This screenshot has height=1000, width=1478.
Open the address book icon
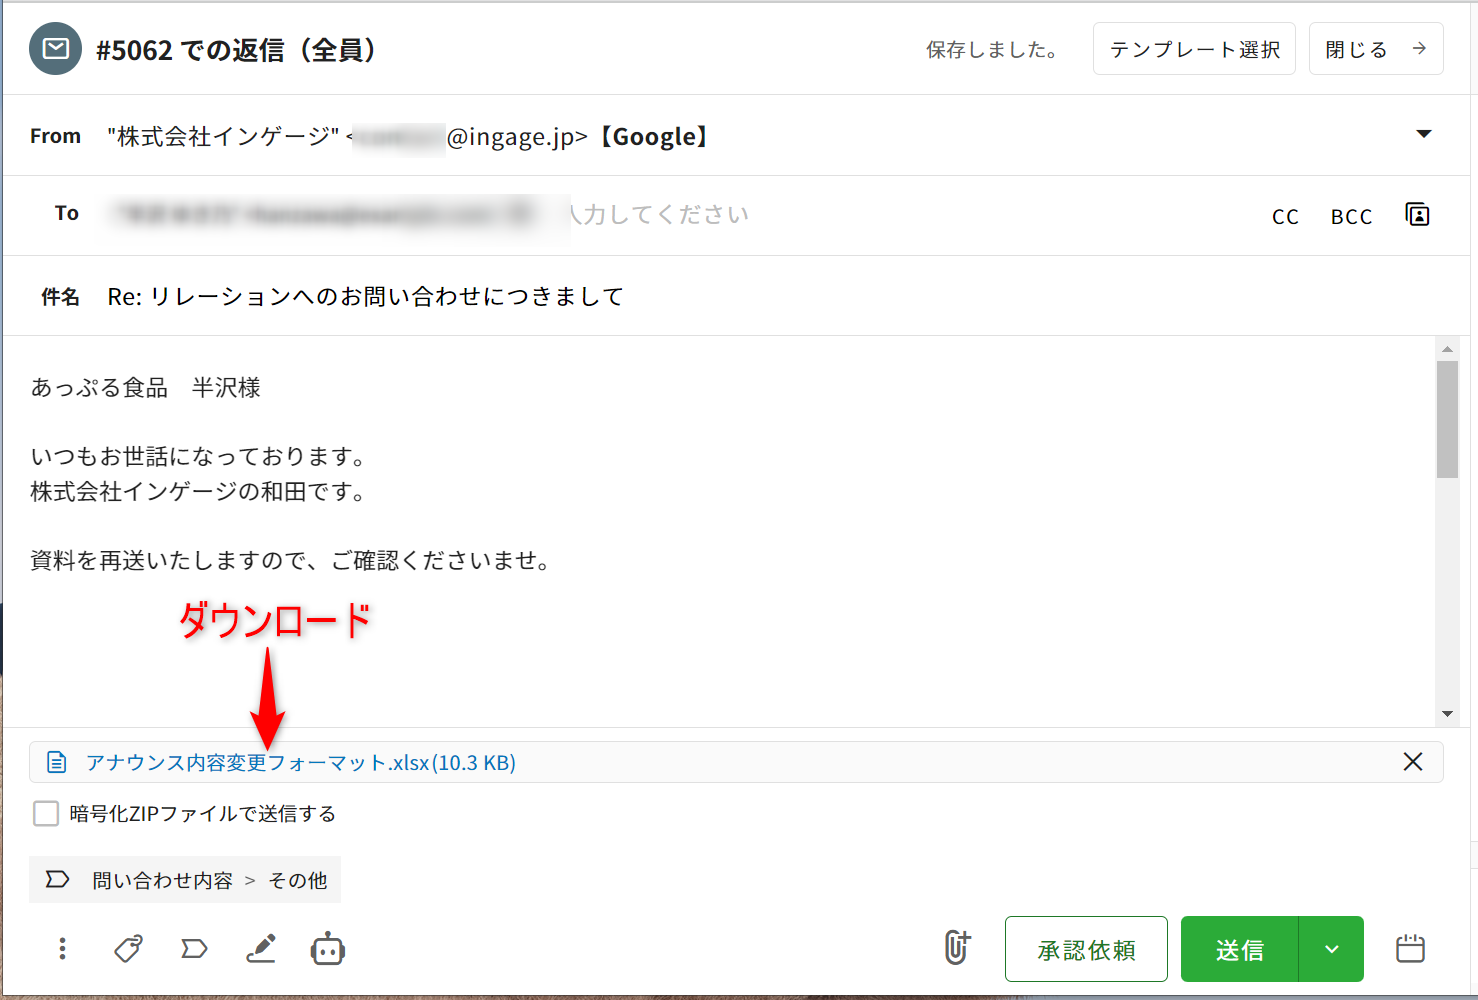pyautogui.click(x=1417, y=215)
